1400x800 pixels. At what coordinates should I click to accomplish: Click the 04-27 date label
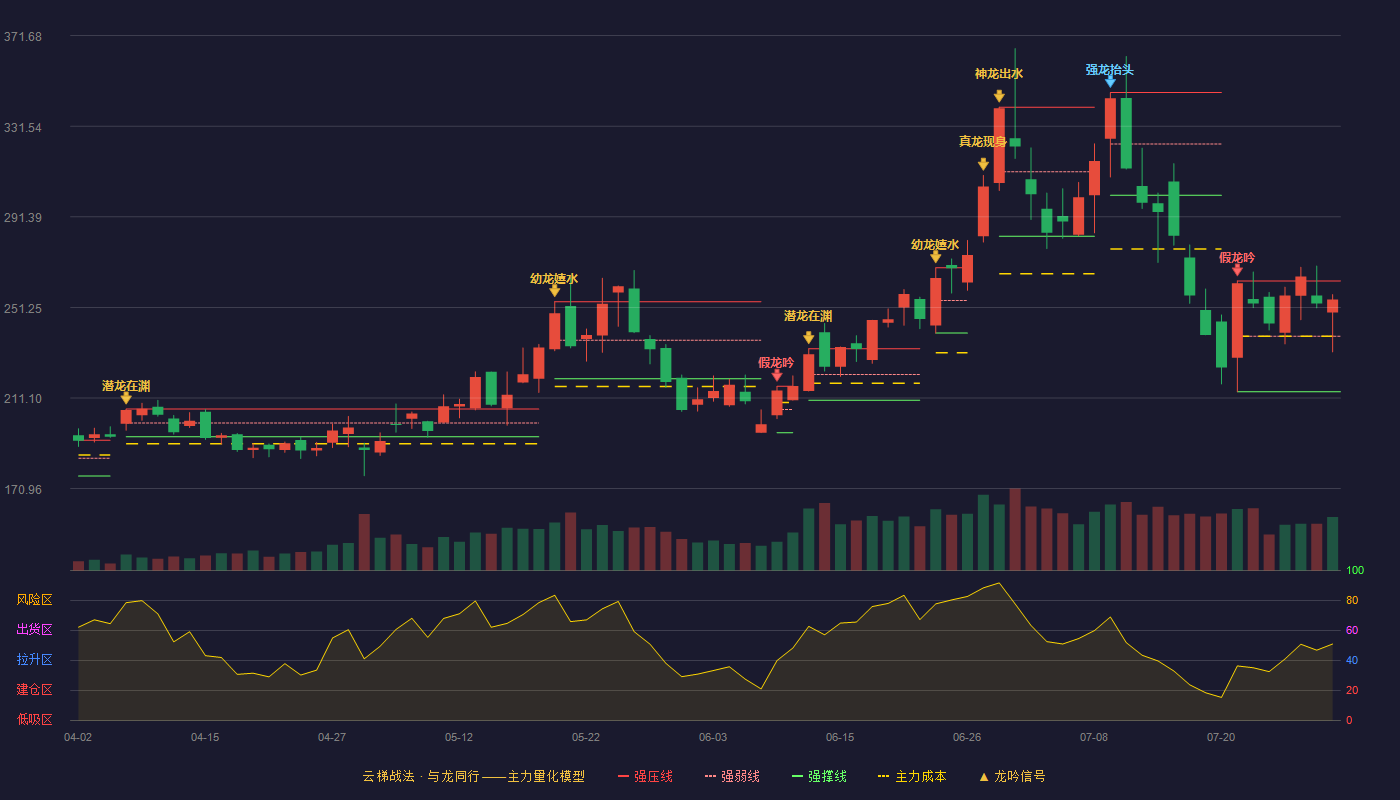[332, 737]
